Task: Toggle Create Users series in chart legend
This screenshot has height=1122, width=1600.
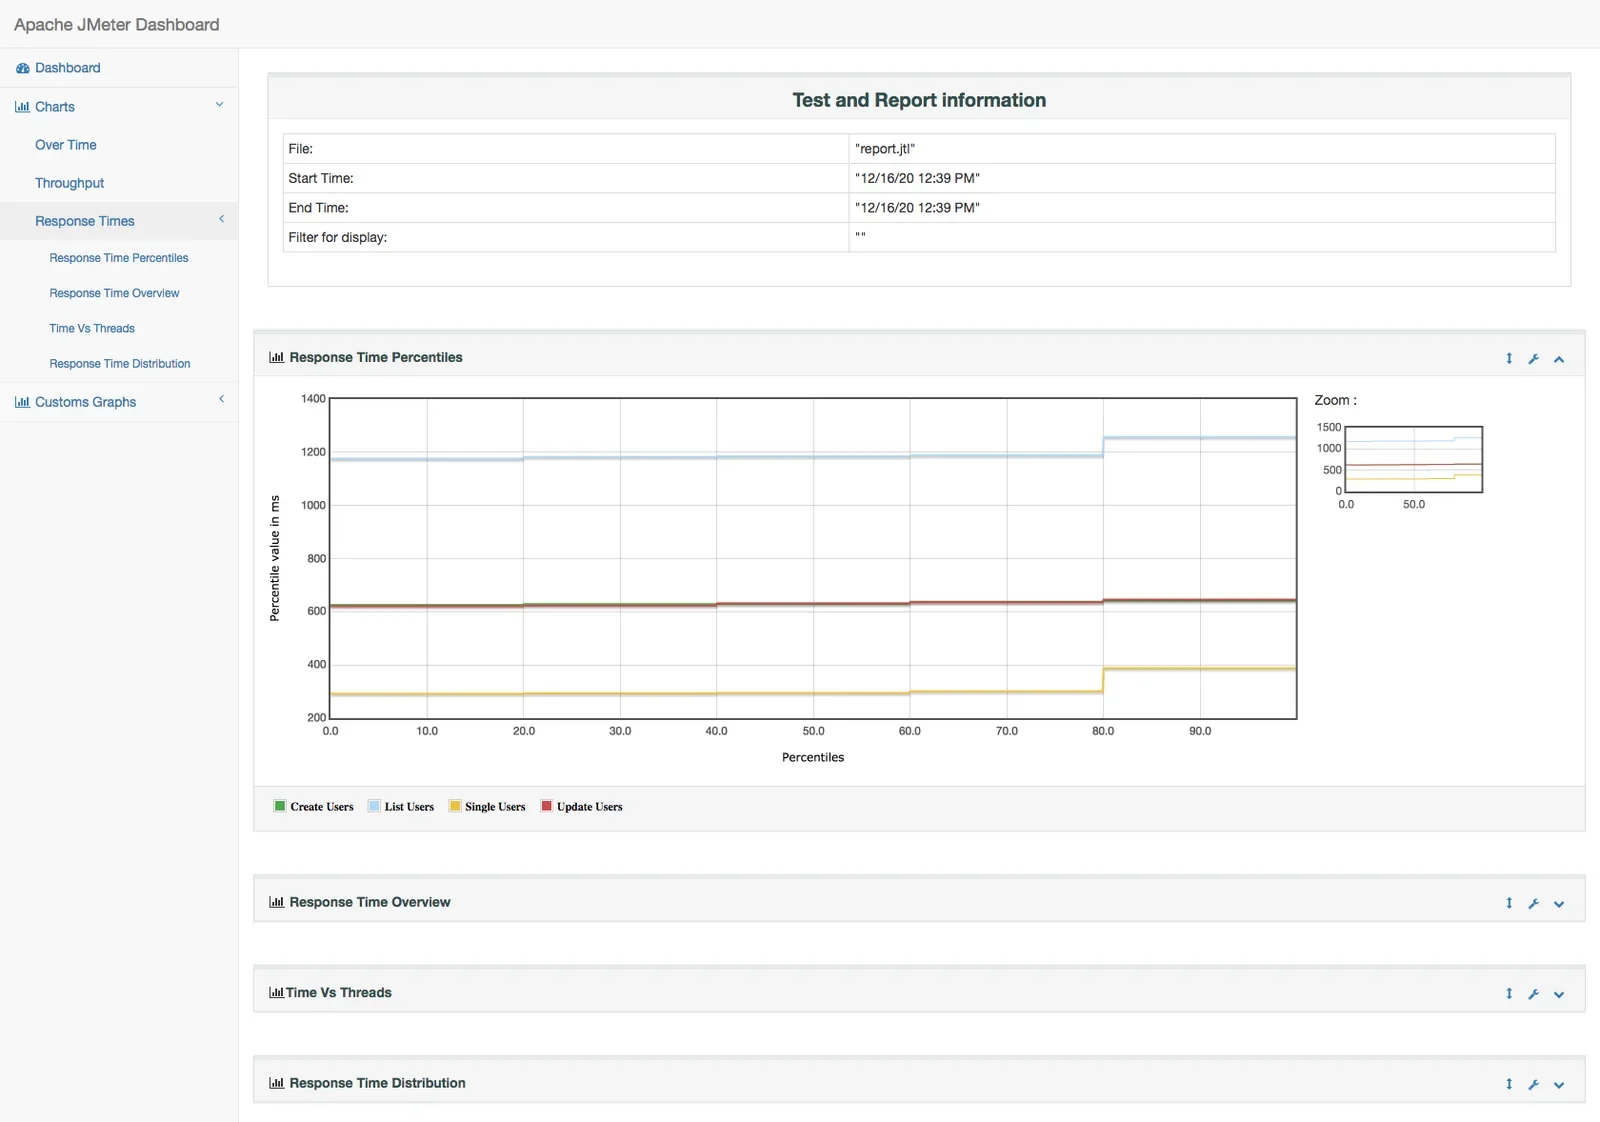Action: 314,807
